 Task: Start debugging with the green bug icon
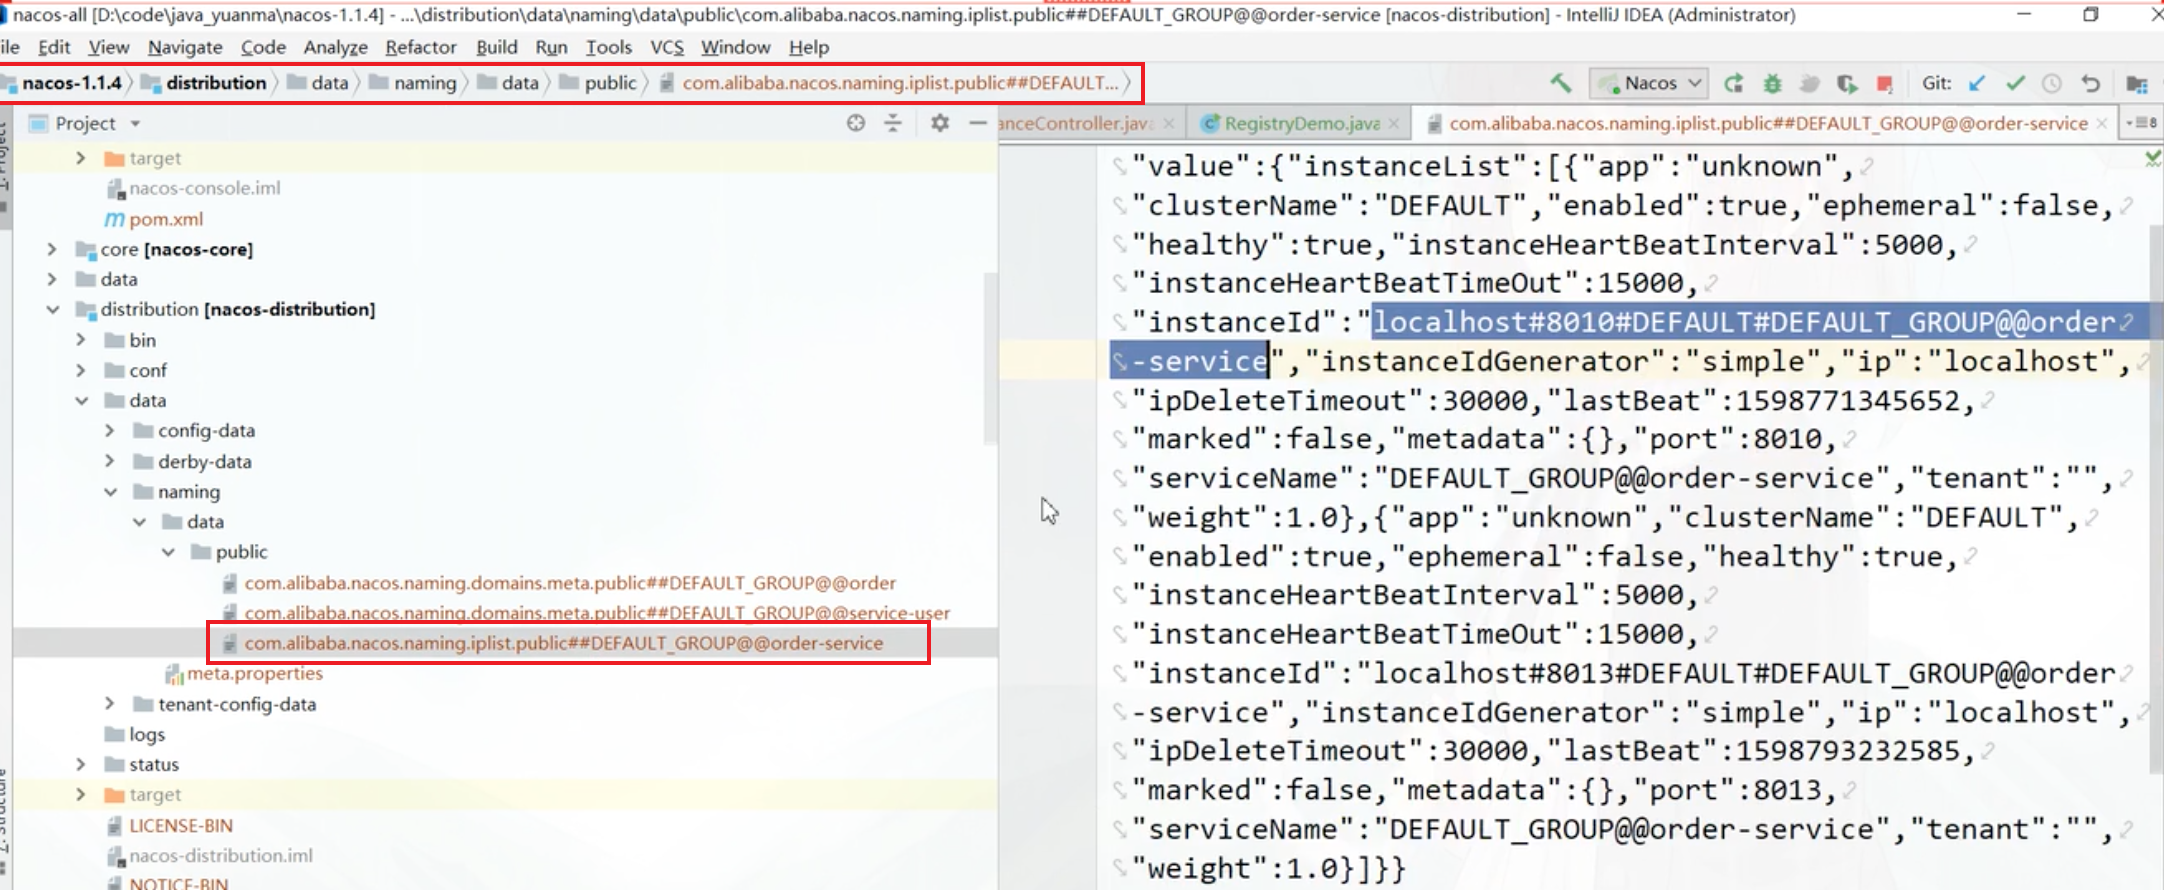pyautogui.click(x=1772, y=83)
